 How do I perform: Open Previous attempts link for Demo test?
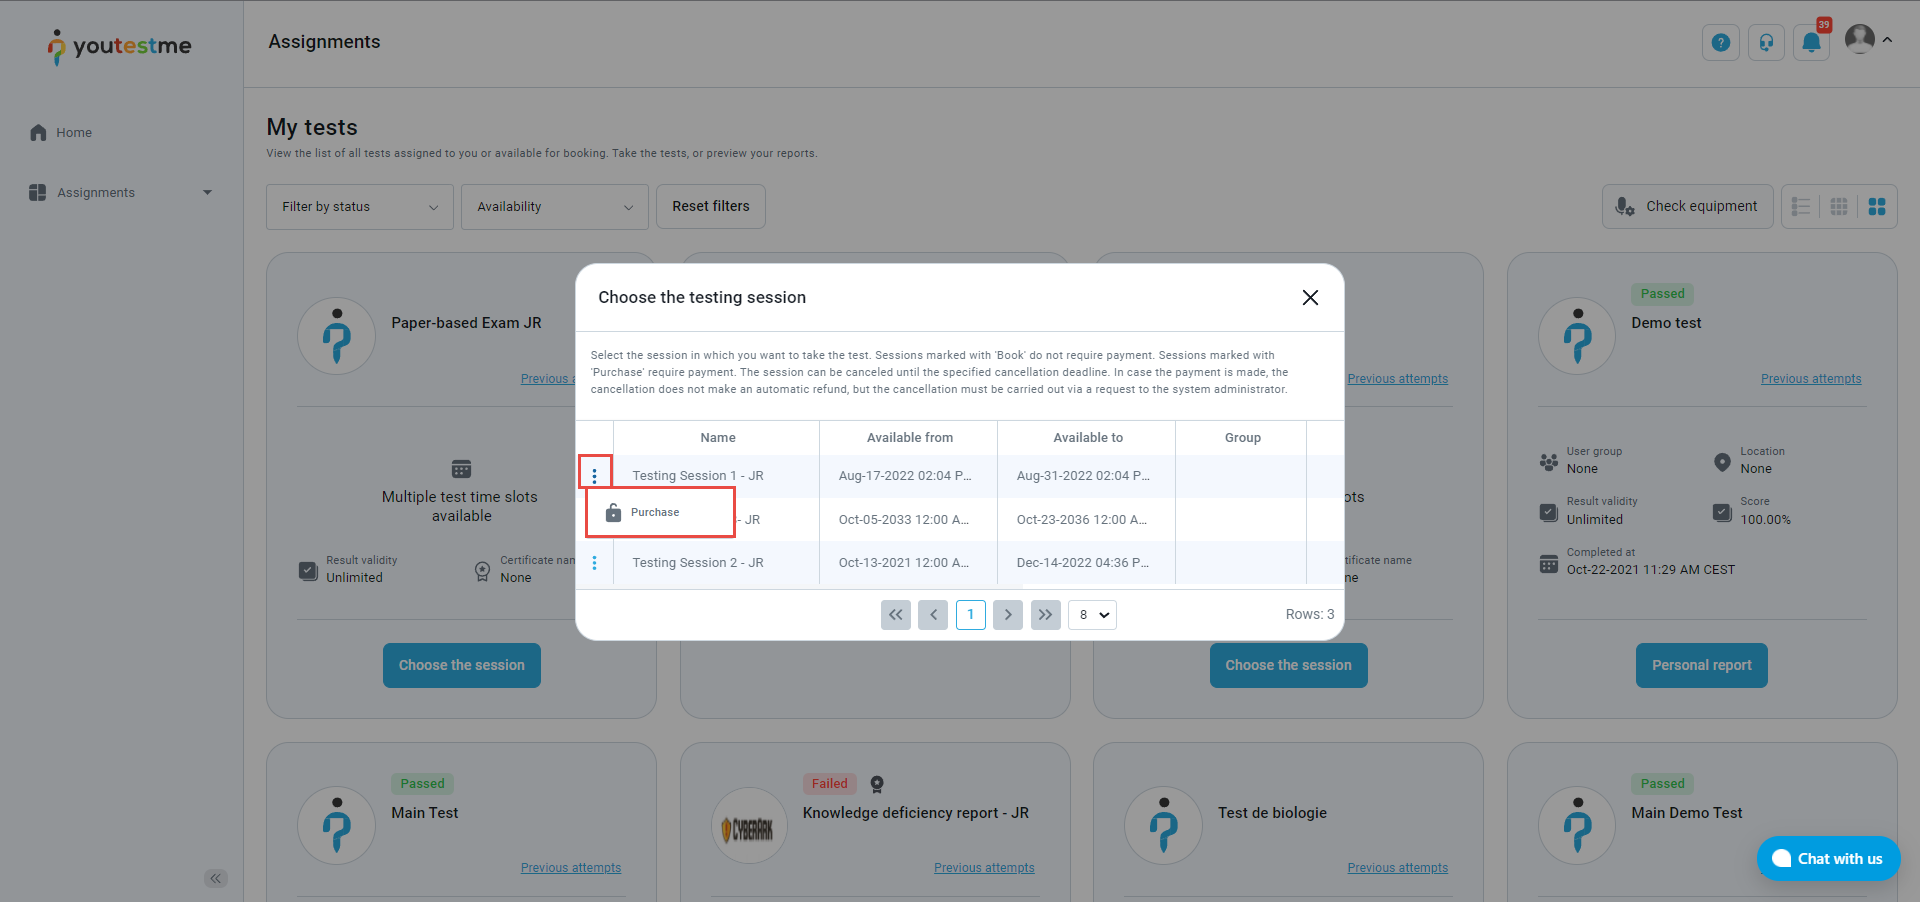pos(1810,379)
